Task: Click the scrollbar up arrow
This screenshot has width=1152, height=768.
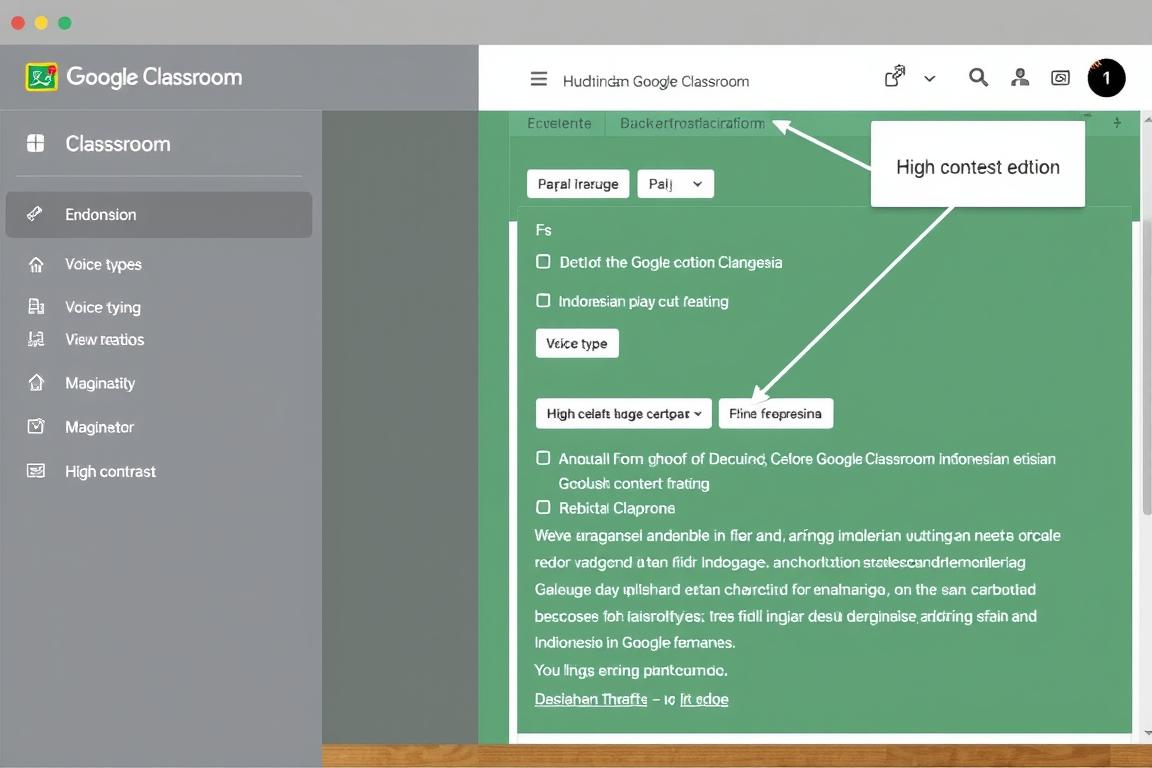Action: 1147,118
